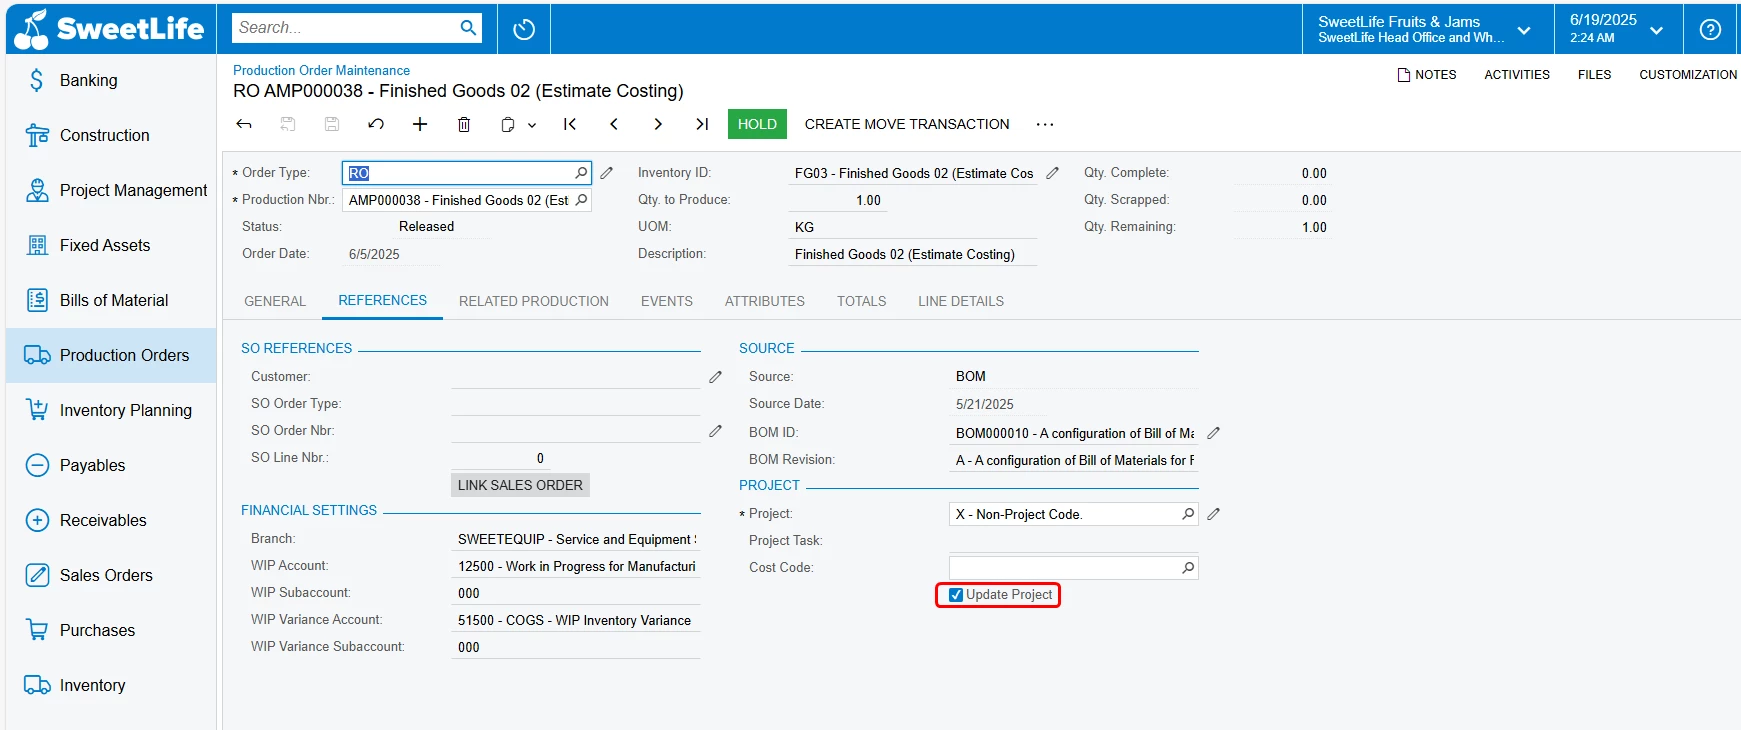Image resolution: width=1741 pixels, height=730 pixels.
Task: Open Activities
Action: tap(1517, 75)
